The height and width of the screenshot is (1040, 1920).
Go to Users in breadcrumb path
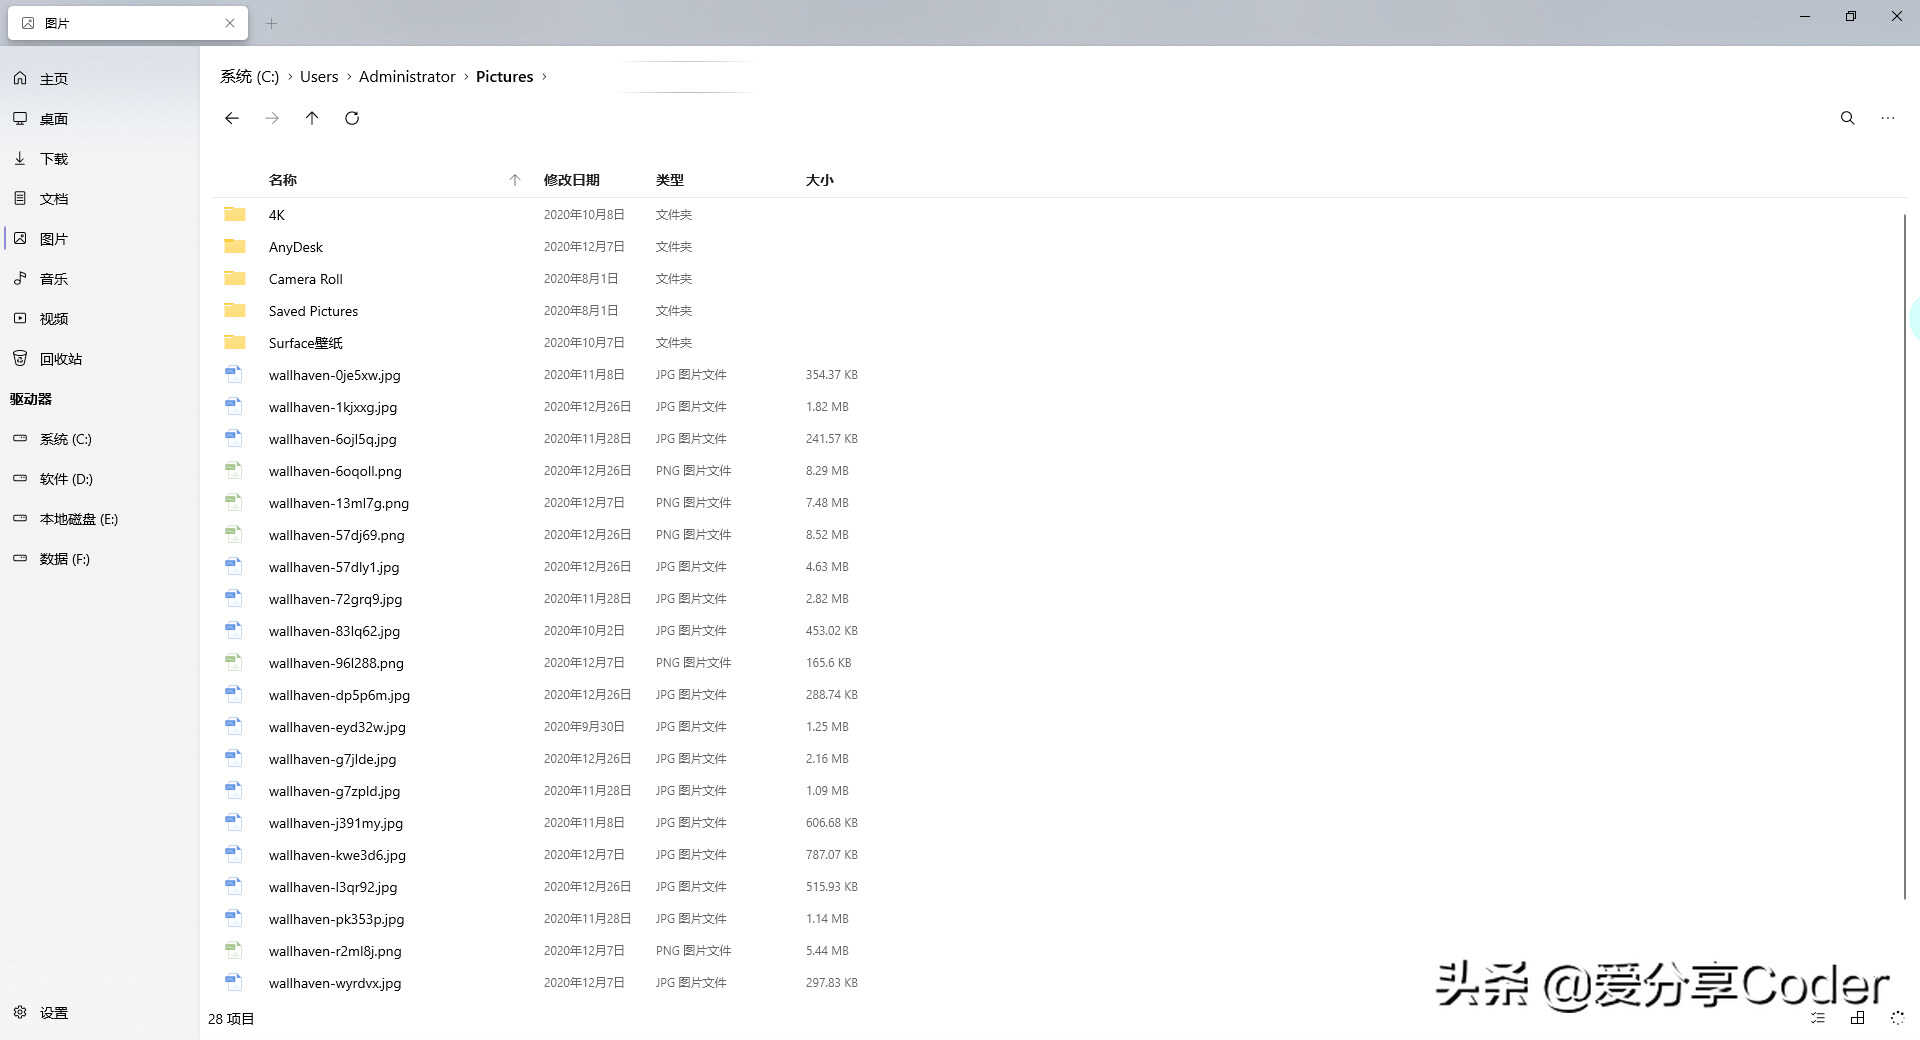[319, 77]
